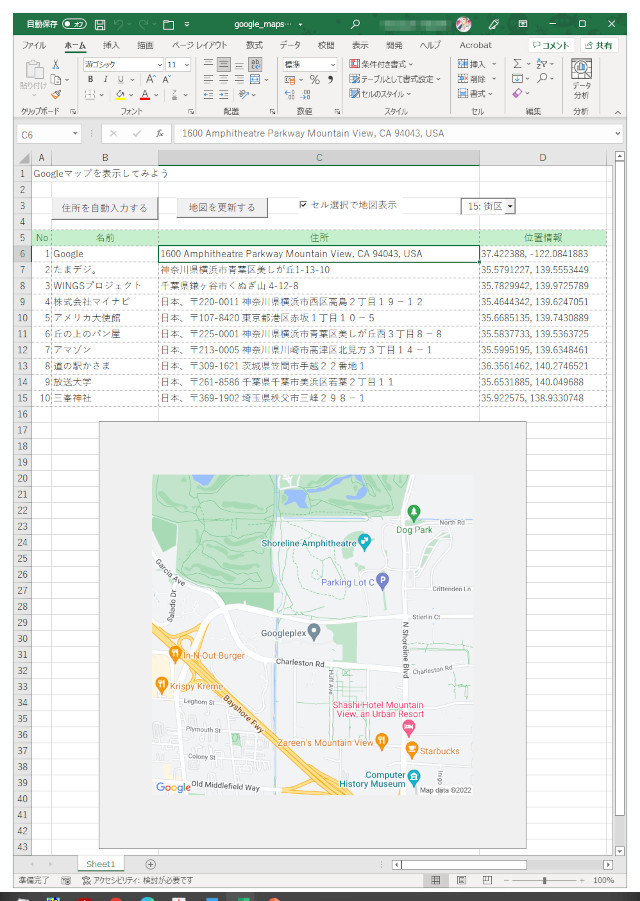
Task: Uncheck セル選択で地図表示 checkbox
Action: coord(303,205)
